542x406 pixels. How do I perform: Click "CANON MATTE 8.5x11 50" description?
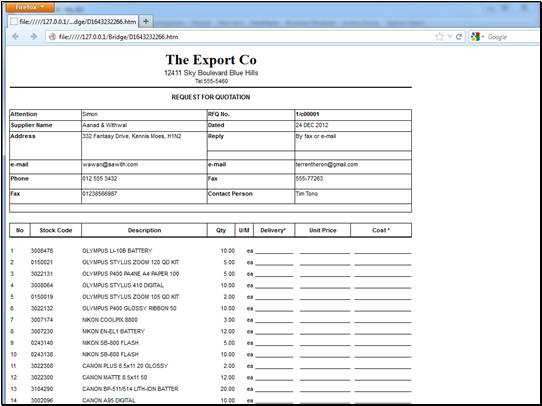pyautogui.click(x=114, y=378)
